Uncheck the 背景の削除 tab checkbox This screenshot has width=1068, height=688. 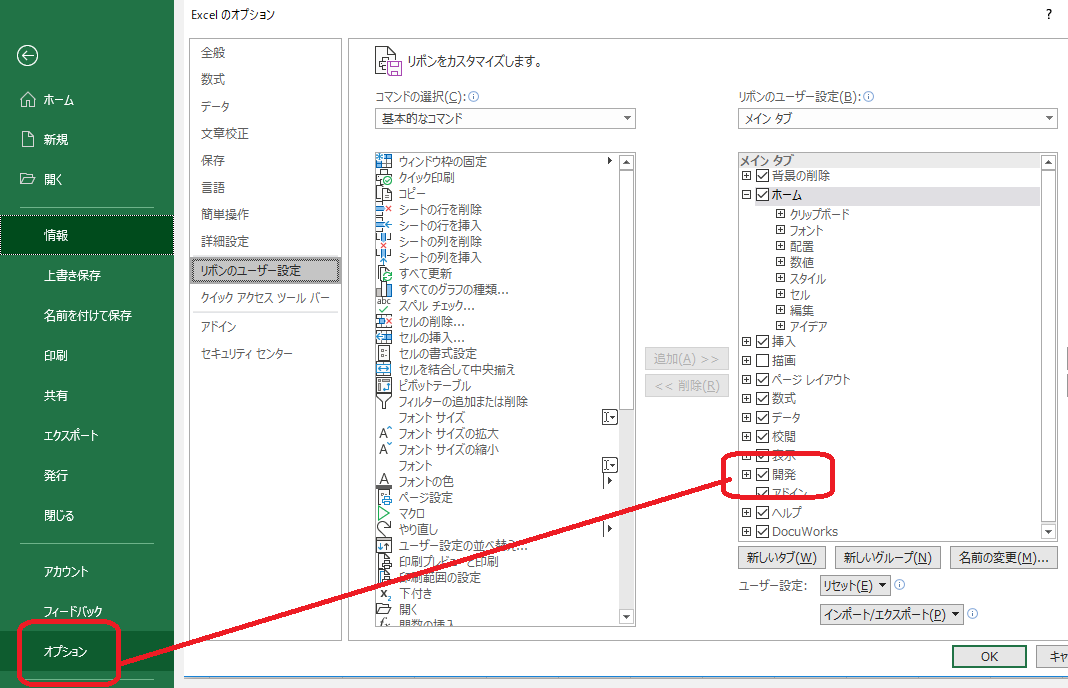coord(762,176)
